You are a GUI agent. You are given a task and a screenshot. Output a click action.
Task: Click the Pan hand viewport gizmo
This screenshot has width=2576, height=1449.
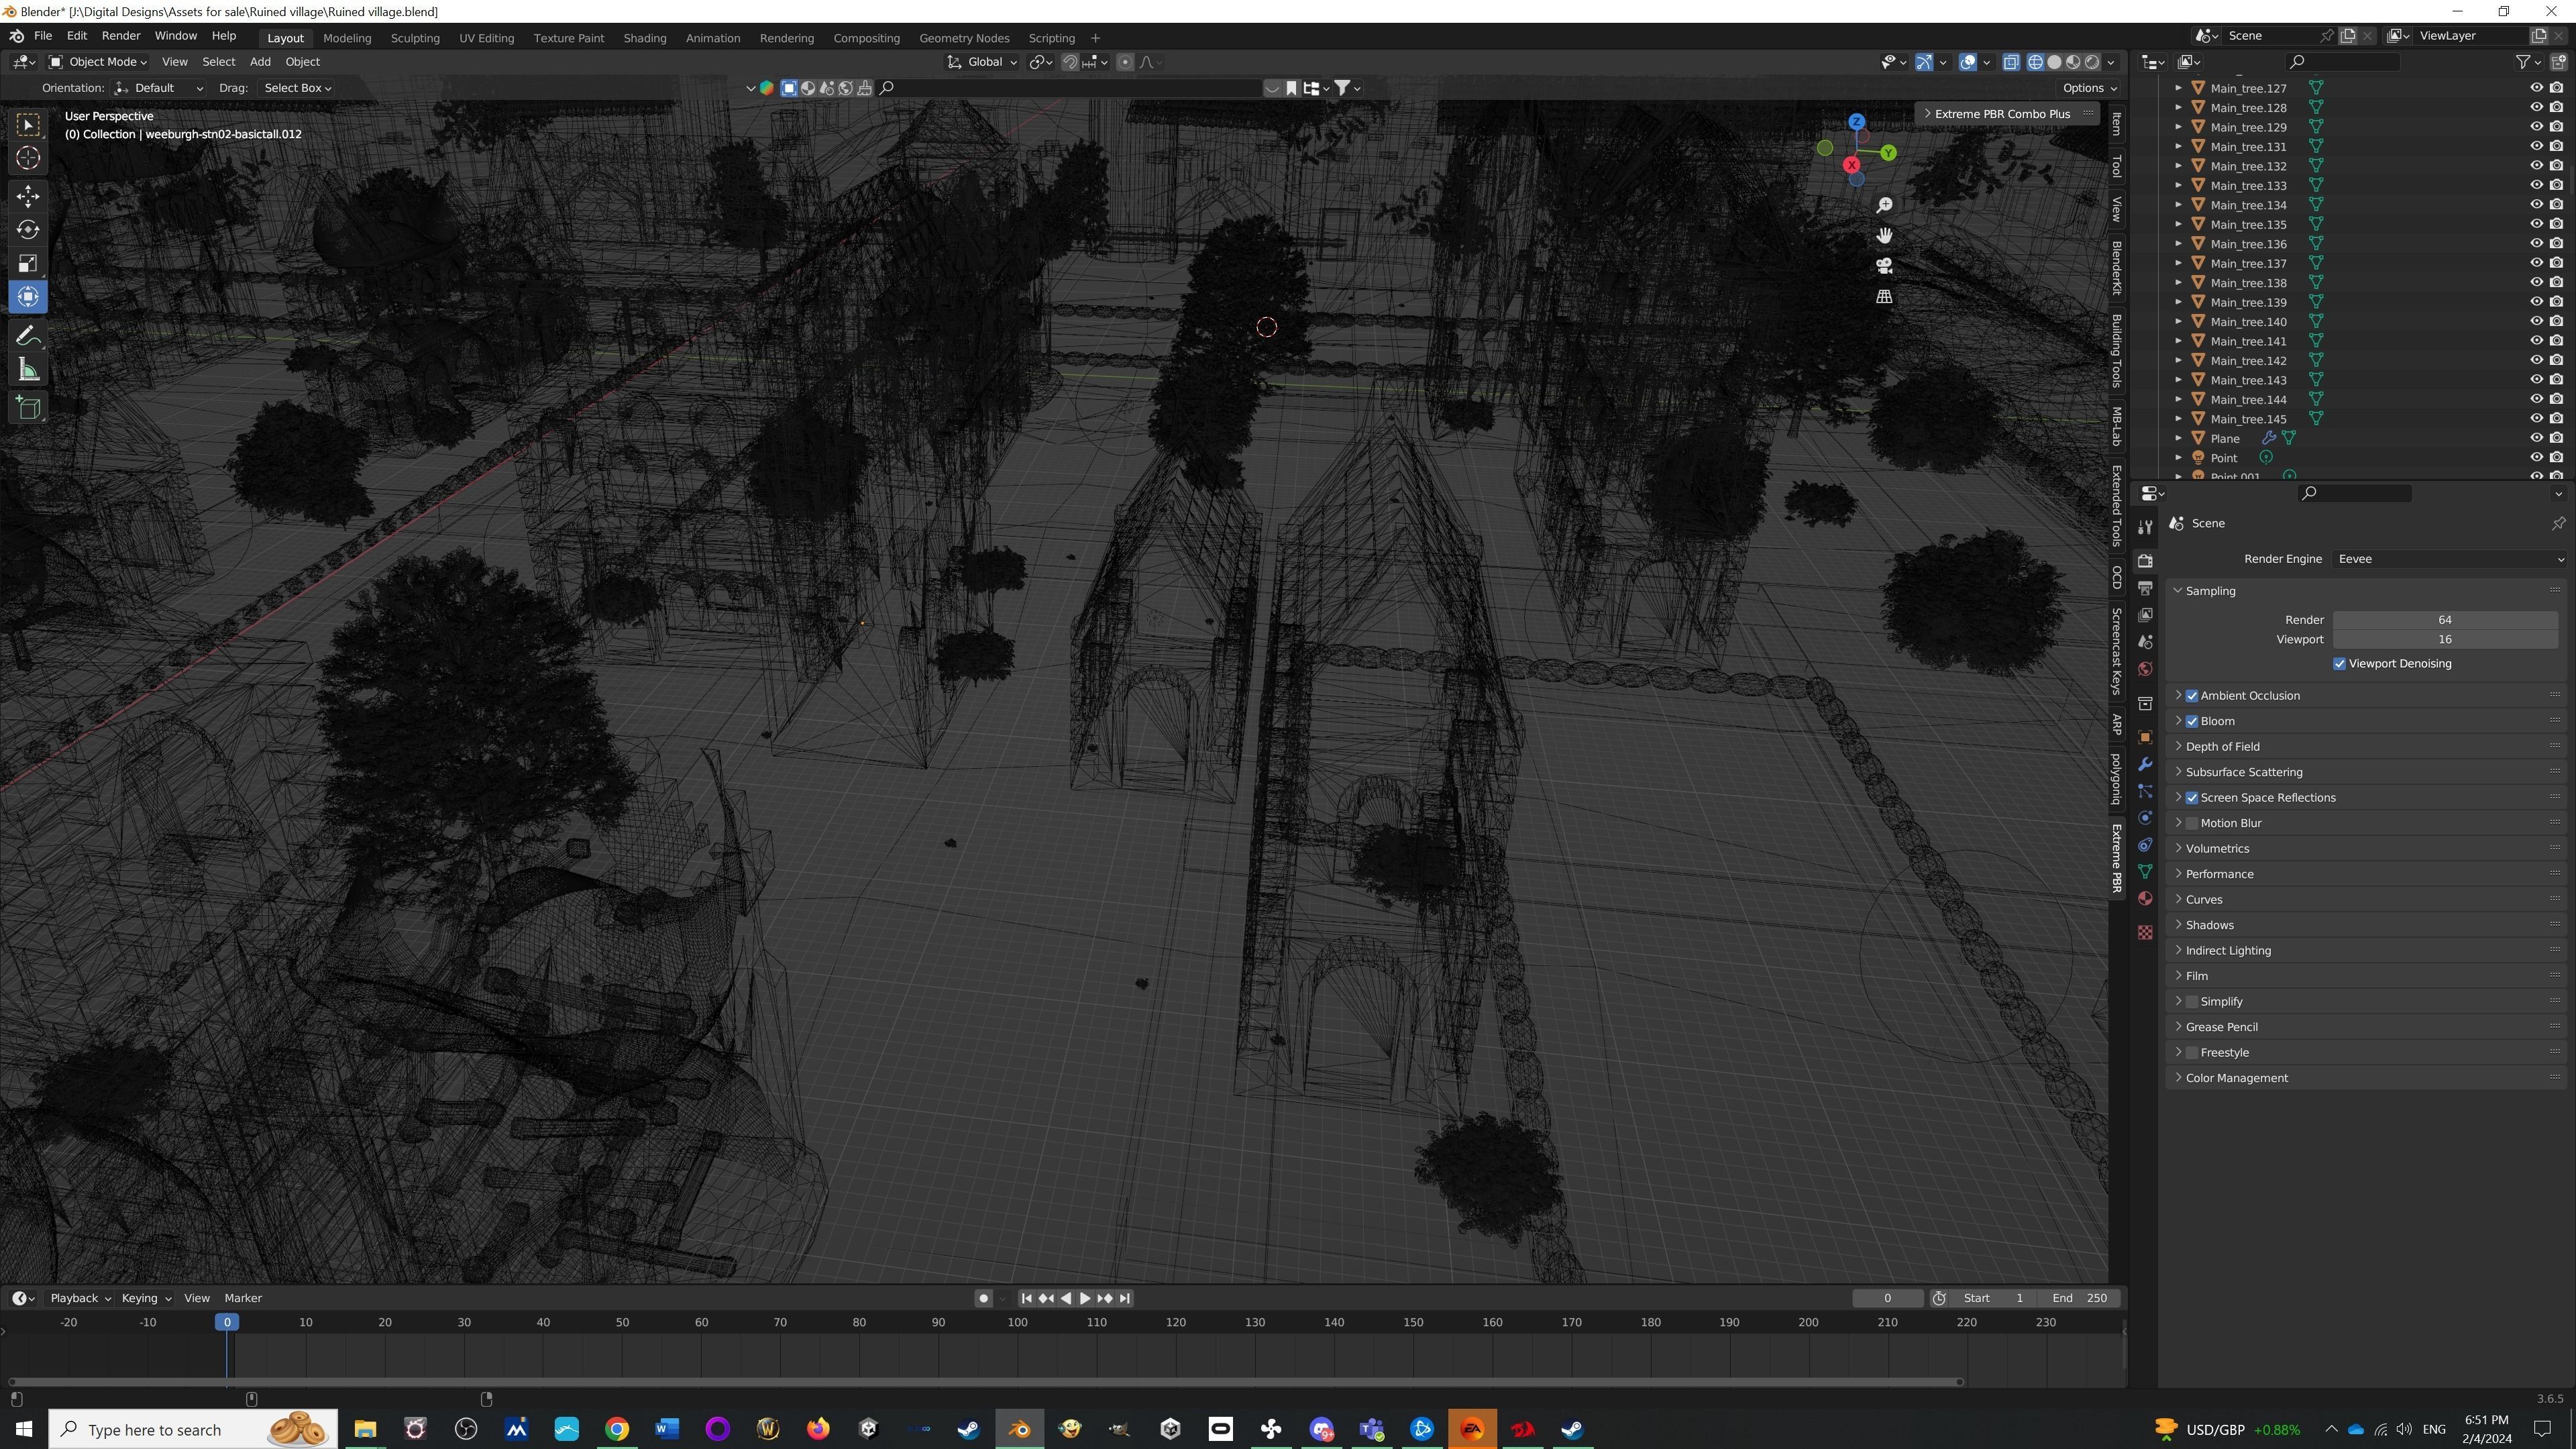pos(1884,236)
